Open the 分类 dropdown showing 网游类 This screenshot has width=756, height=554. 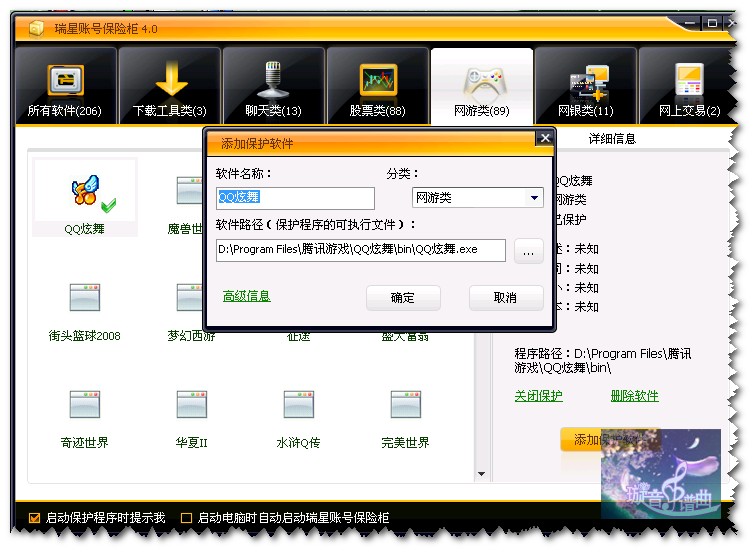(x=477, y=198)
